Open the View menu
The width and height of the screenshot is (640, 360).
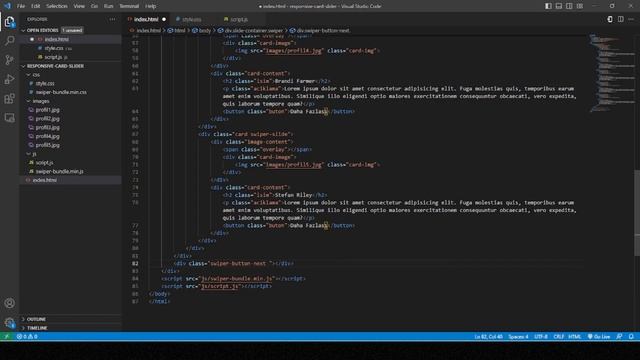79,6
